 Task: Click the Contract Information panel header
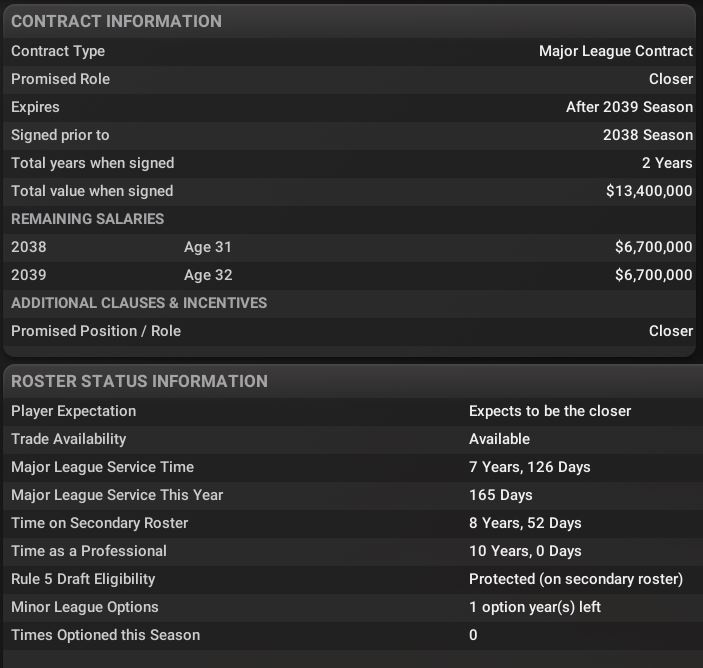(x=116, y=21)
